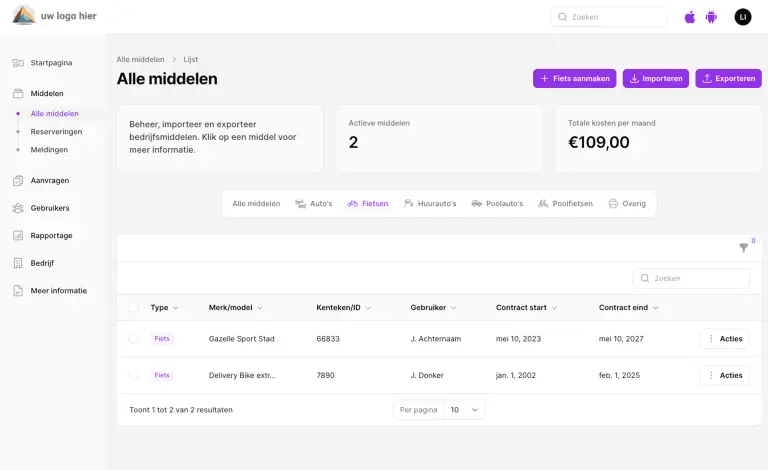Image resolution: width=768 pixels, height=470 pixels.
Task: Open Aanvragen in the sidebar
Action: coord(49,181)
